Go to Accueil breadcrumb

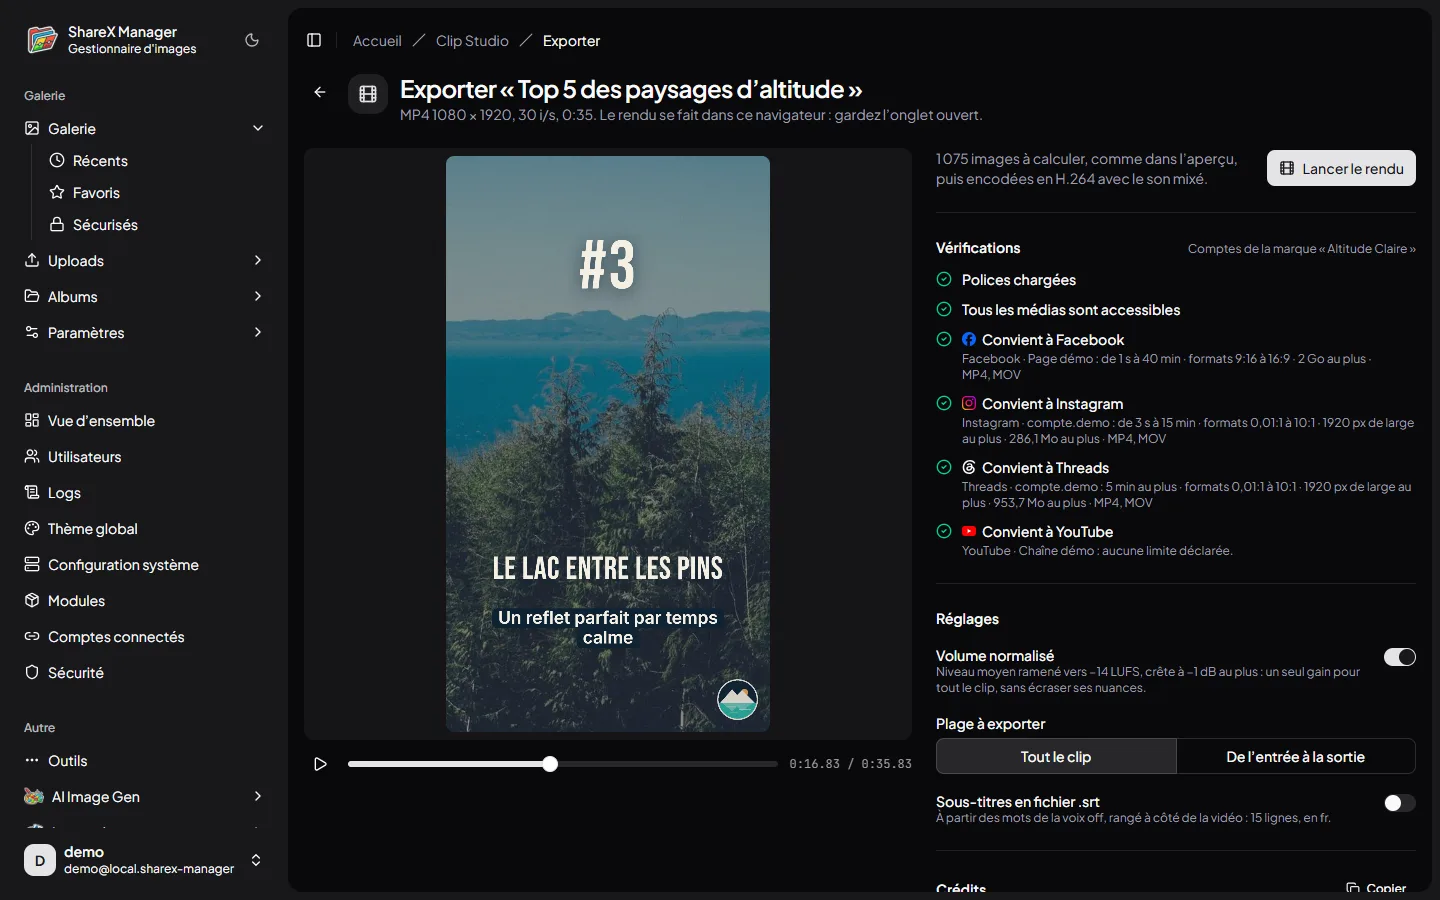tap(377, 41)
